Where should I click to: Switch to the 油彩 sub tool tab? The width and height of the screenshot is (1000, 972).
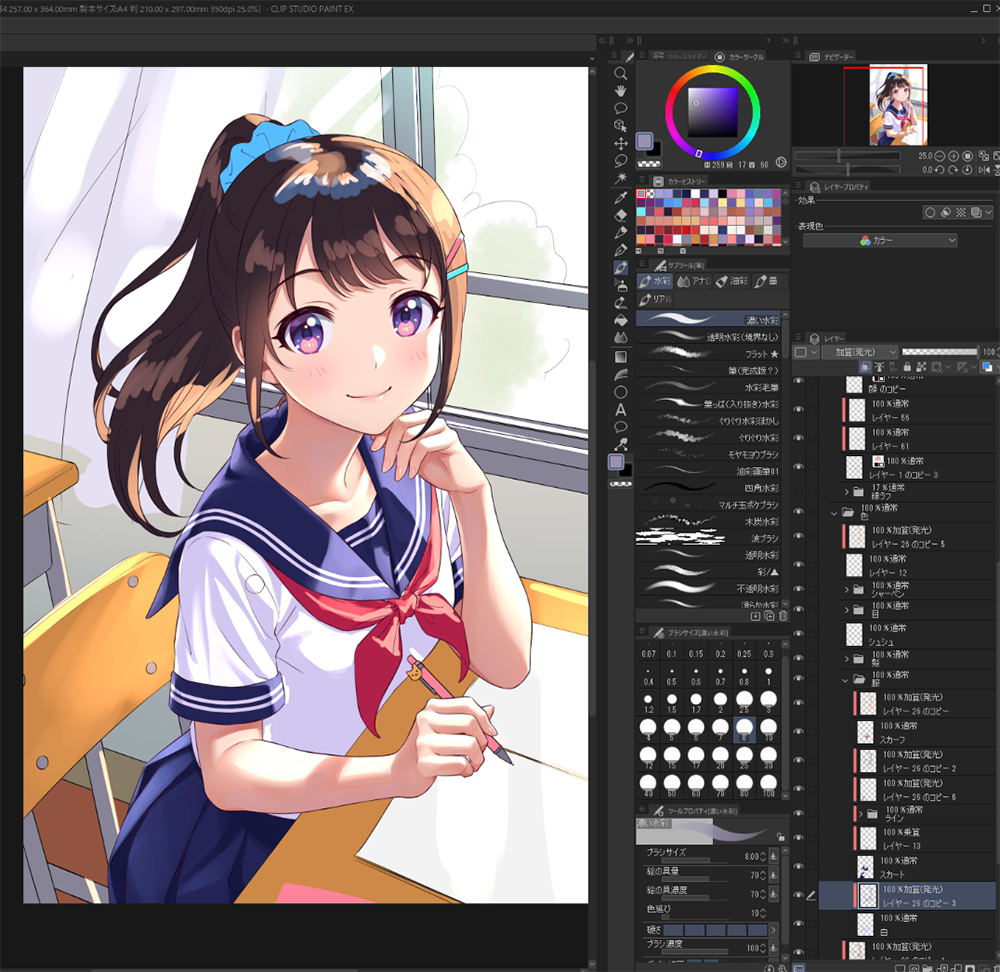click(735, 283)
